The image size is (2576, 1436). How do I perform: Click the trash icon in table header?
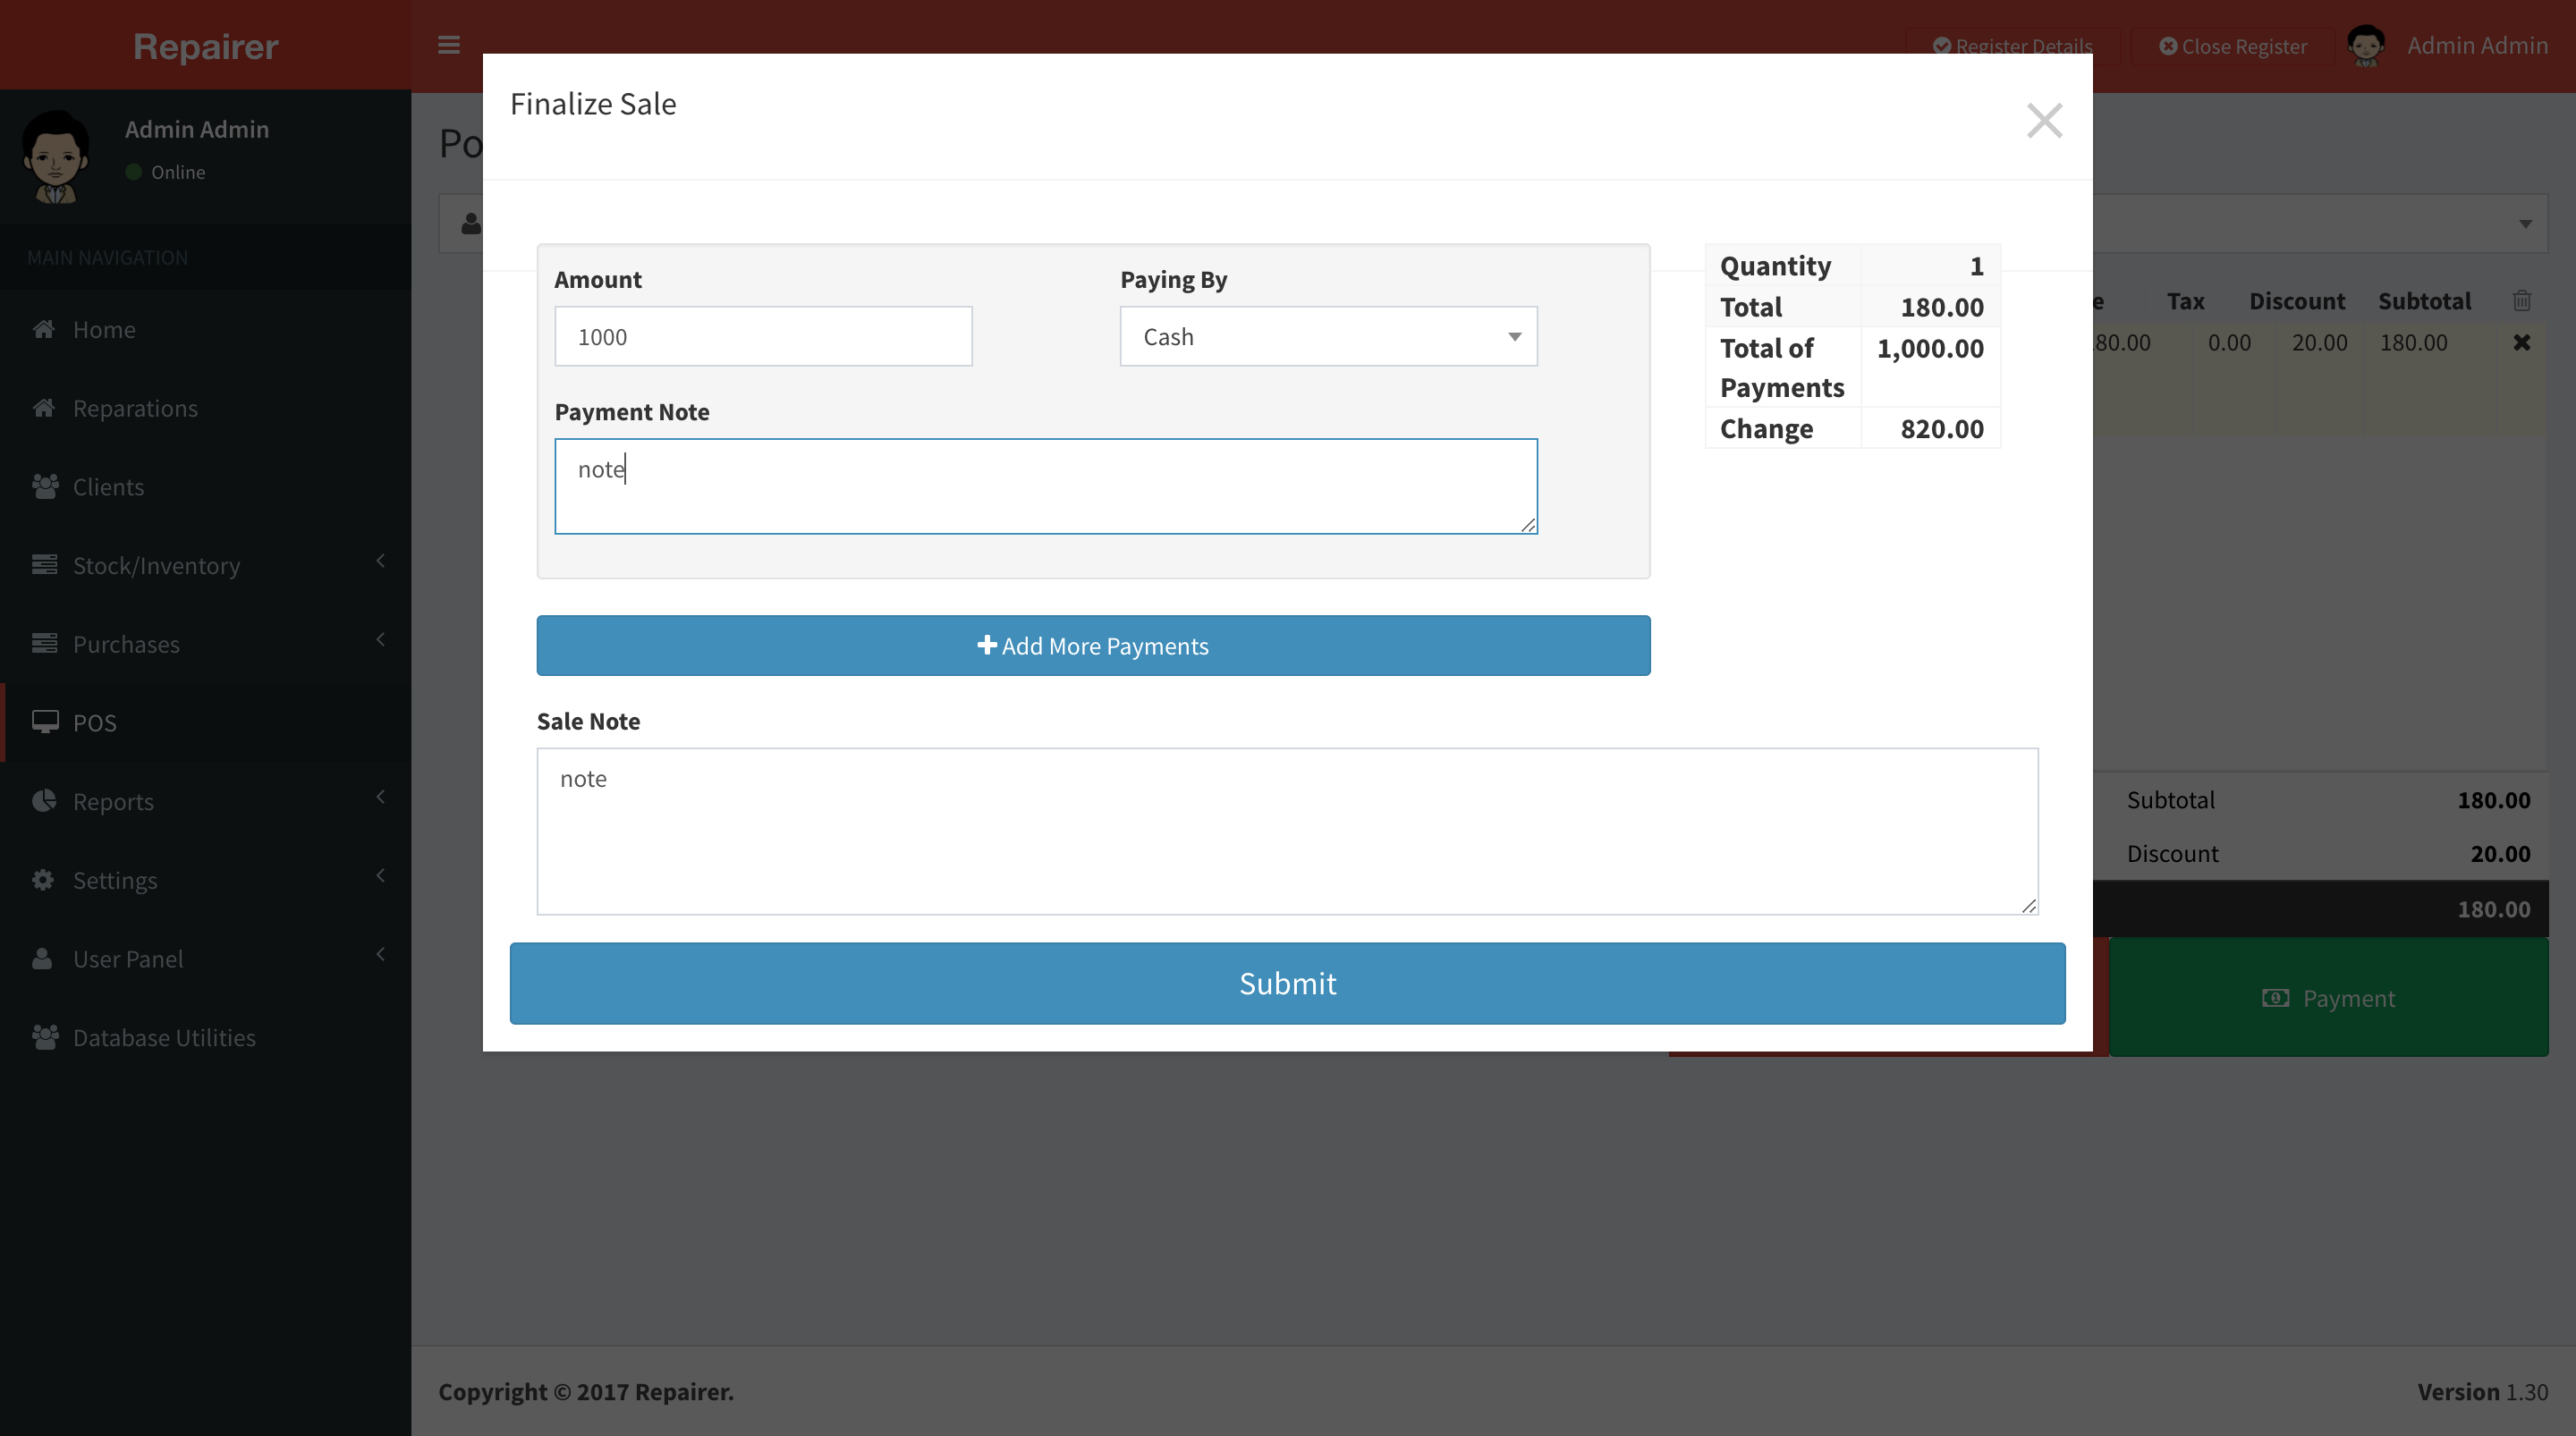tap(2521, 300)
